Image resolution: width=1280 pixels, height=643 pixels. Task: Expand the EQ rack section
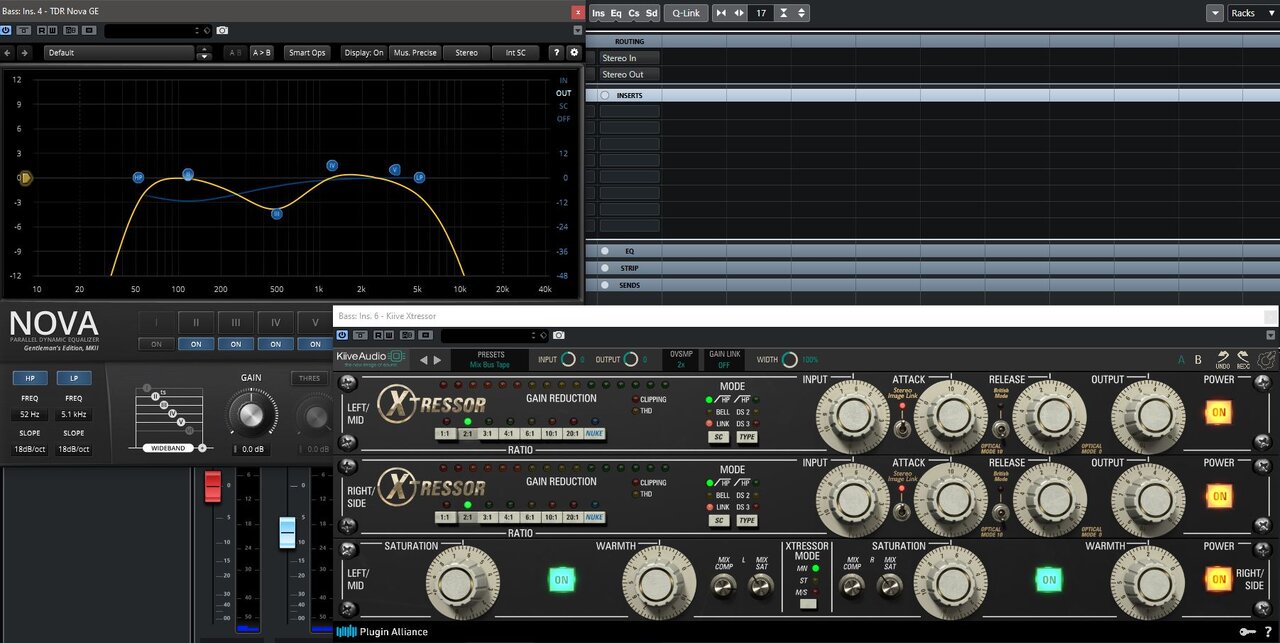[630, 251]
